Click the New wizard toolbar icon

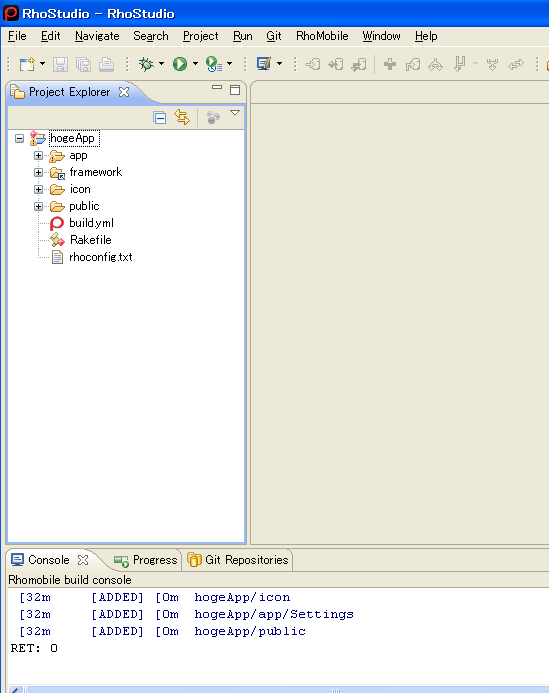pos(27,65)
